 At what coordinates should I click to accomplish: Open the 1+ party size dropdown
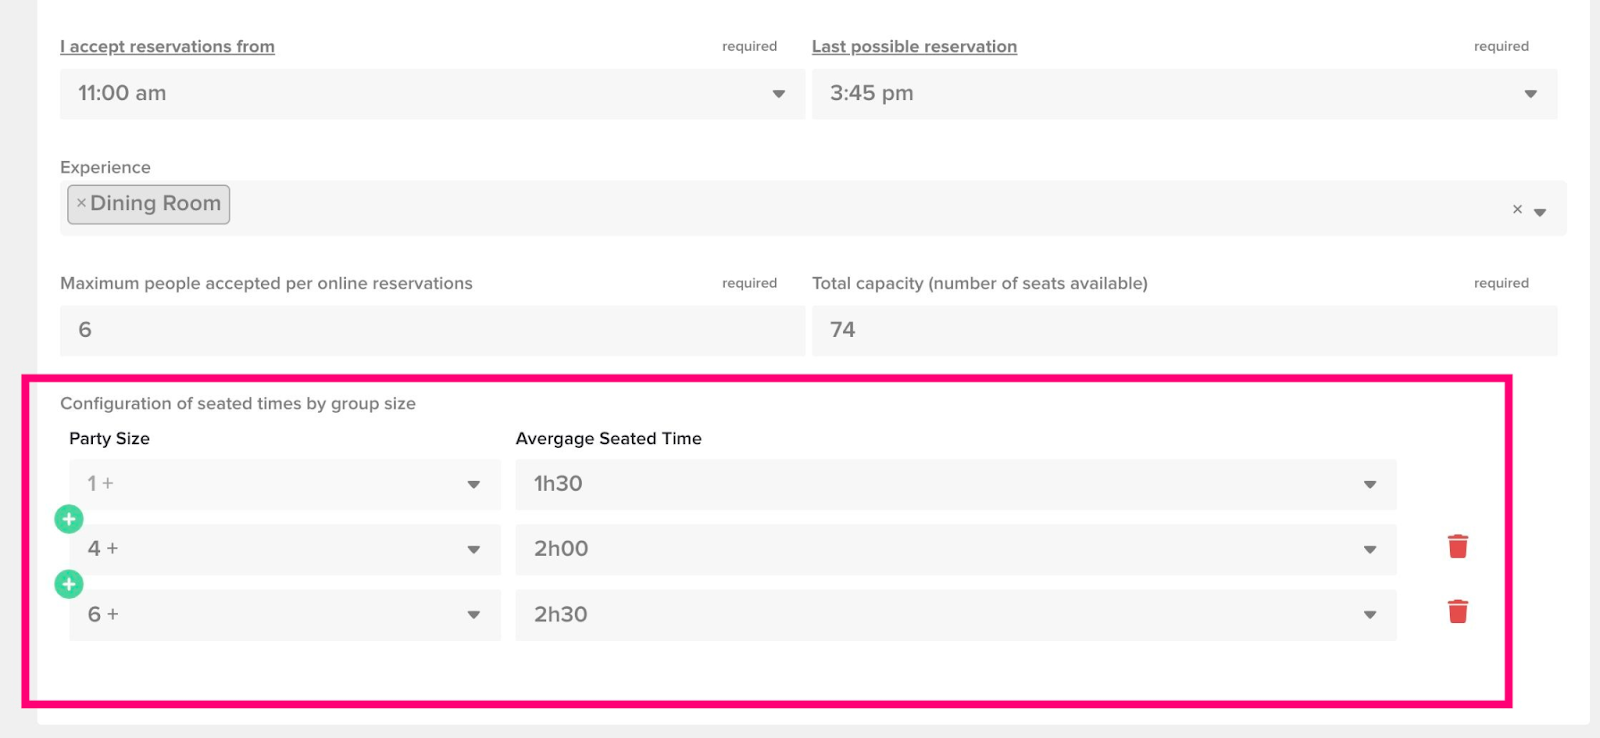284,484
